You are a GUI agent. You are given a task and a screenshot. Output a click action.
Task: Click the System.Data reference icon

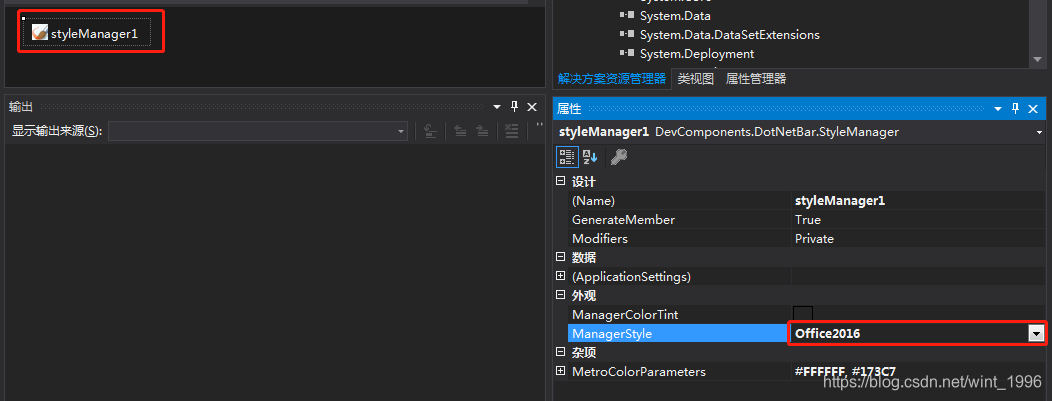(x=627, y=15)
